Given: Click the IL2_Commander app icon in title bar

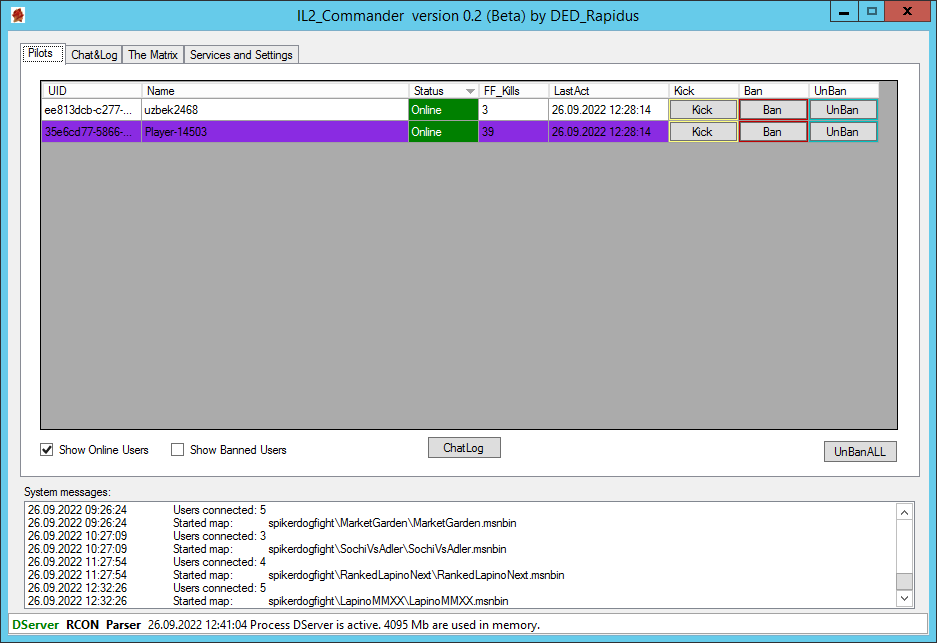Looking at the screenshot, I should [18, 15].
